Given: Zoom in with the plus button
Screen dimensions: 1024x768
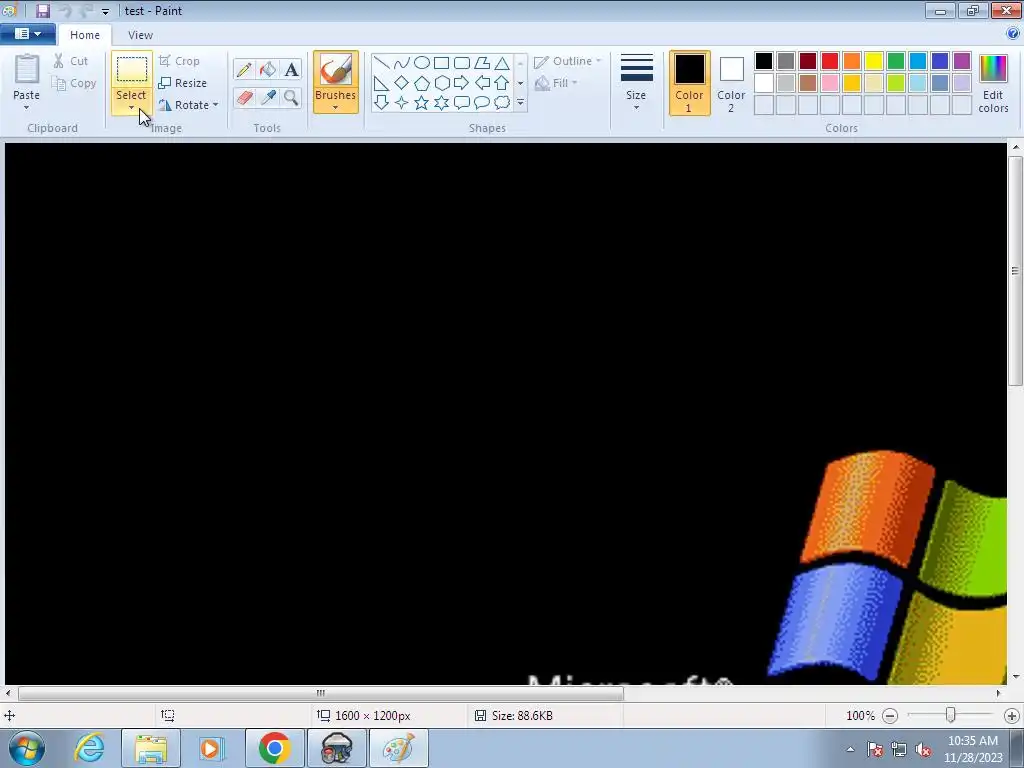Looking at the screenshot, I should (1012, 716).
